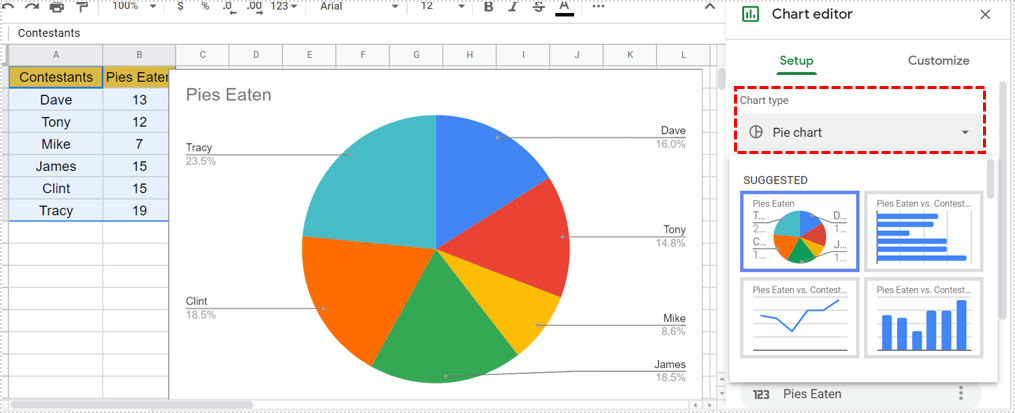Toggle bold formatting

(x=489, y=6)
